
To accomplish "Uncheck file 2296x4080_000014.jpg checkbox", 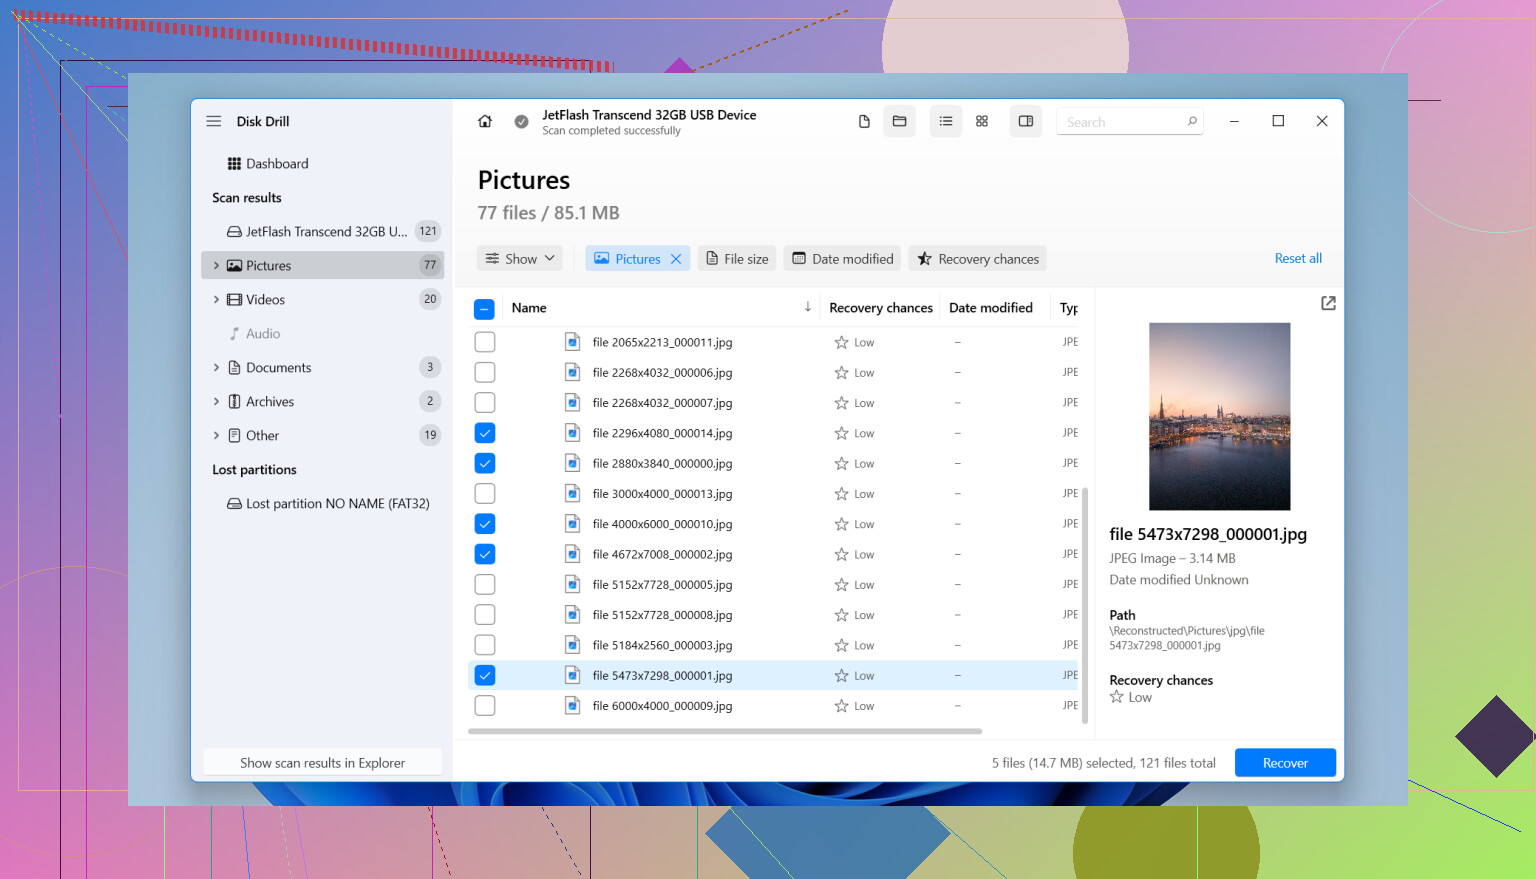I will (485, 433).
